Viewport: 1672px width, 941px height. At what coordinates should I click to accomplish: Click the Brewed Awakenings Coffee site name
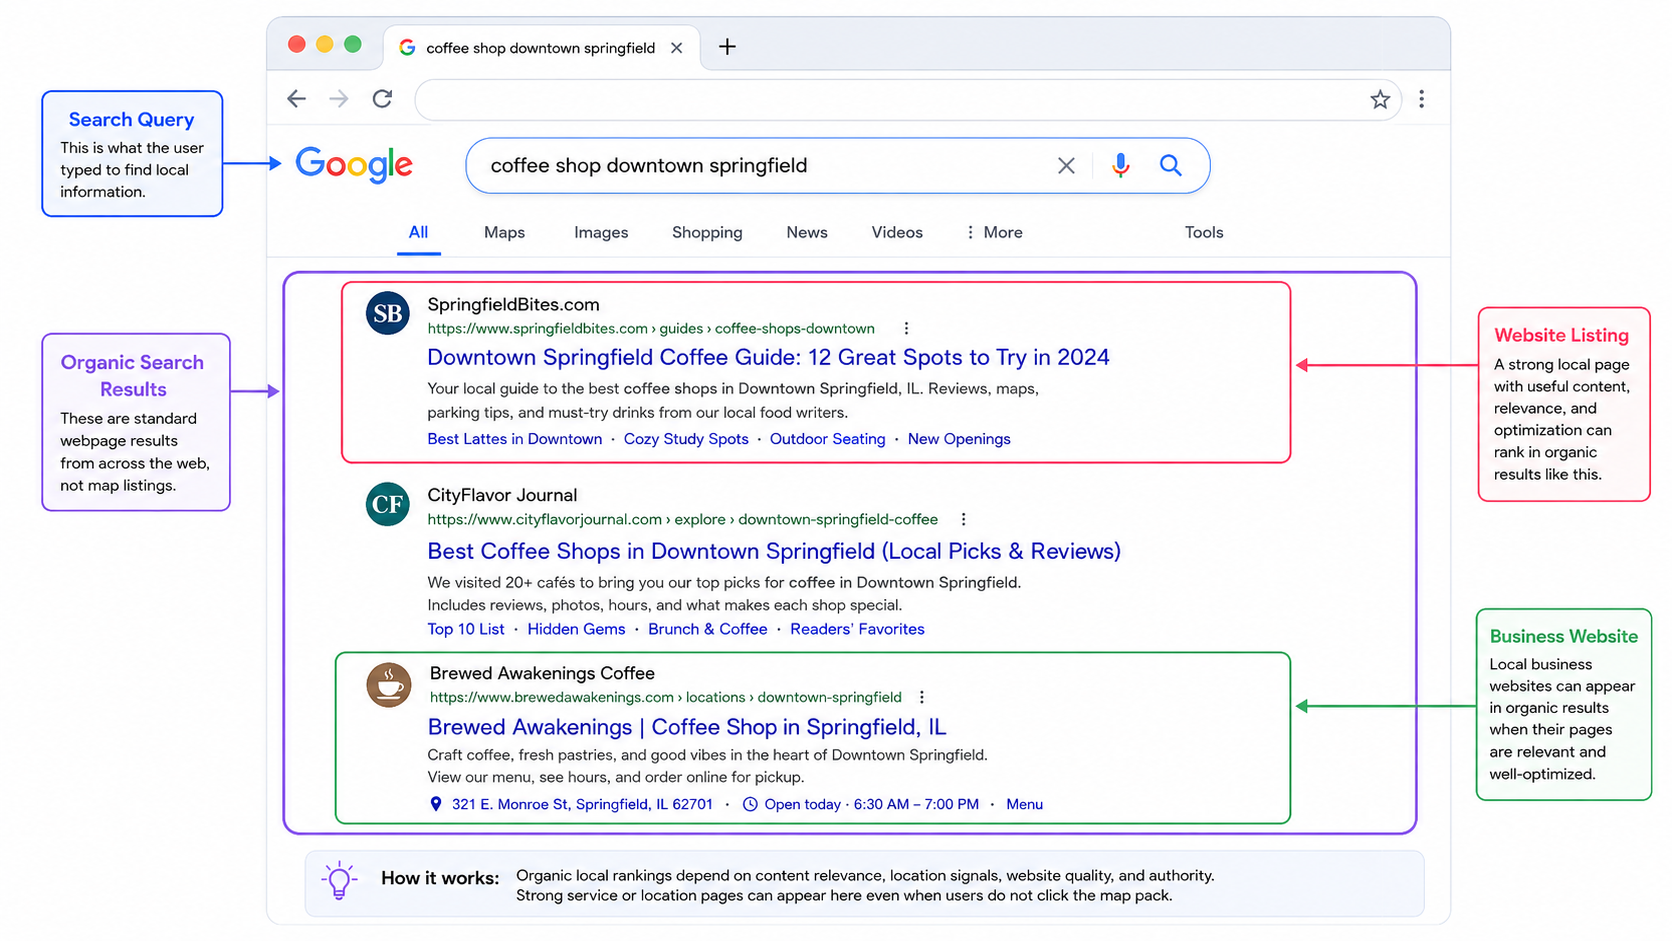[542, 674]
